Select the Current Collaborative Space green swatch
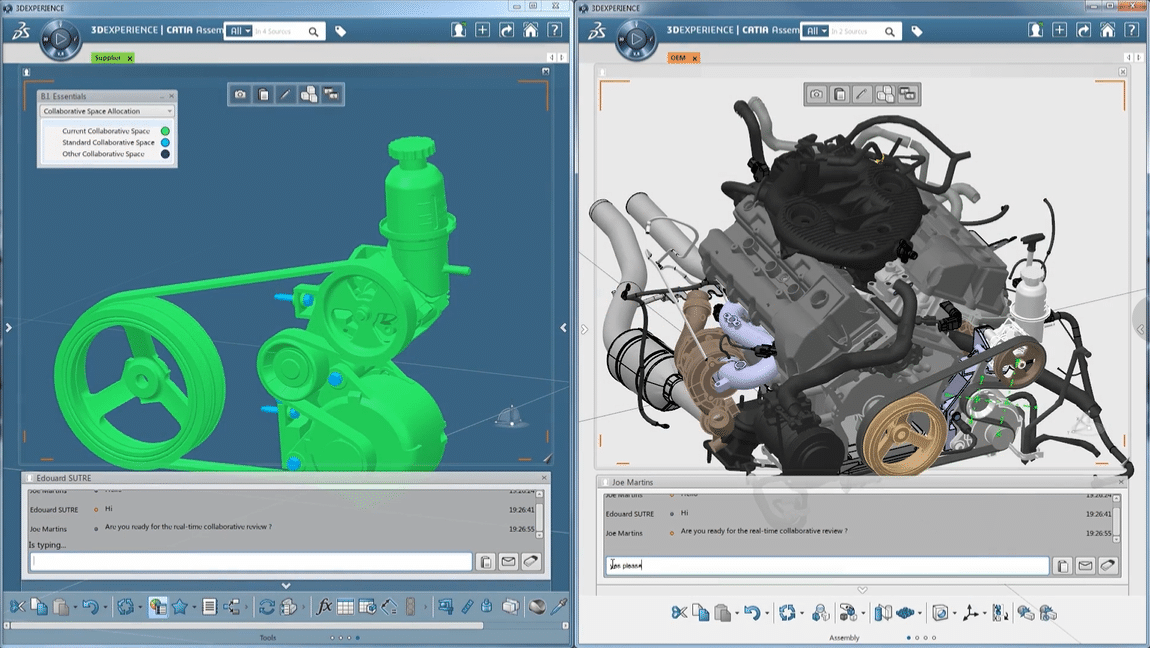The image size is (1150, 648). (x=165, y=131)
